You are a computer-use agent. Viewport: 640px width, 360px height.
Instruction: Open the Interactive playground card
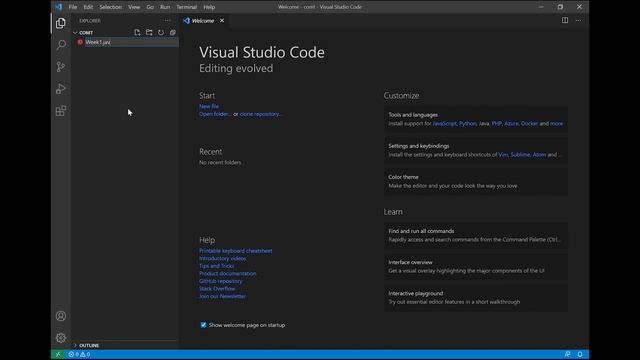pyautogui.click(x=476, y=298)
